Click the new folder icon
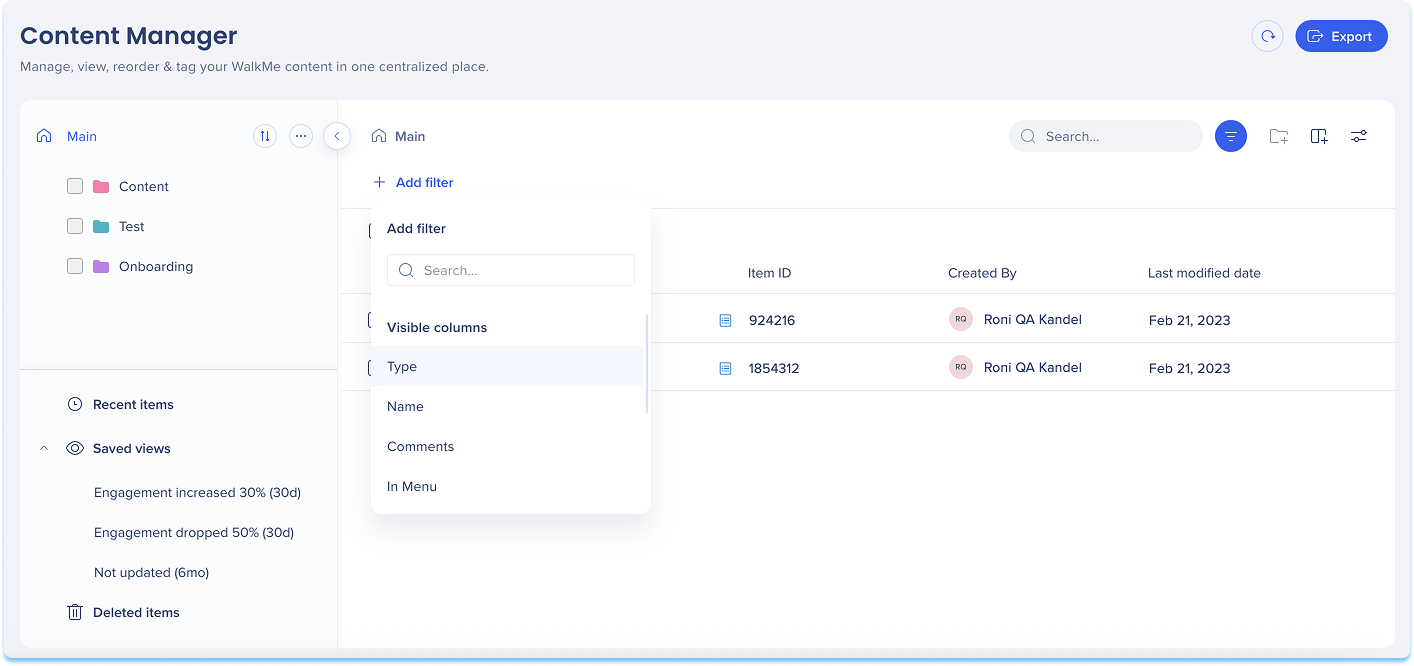The width and height of the screenshot is (1414, 666). coord(1279,136)
